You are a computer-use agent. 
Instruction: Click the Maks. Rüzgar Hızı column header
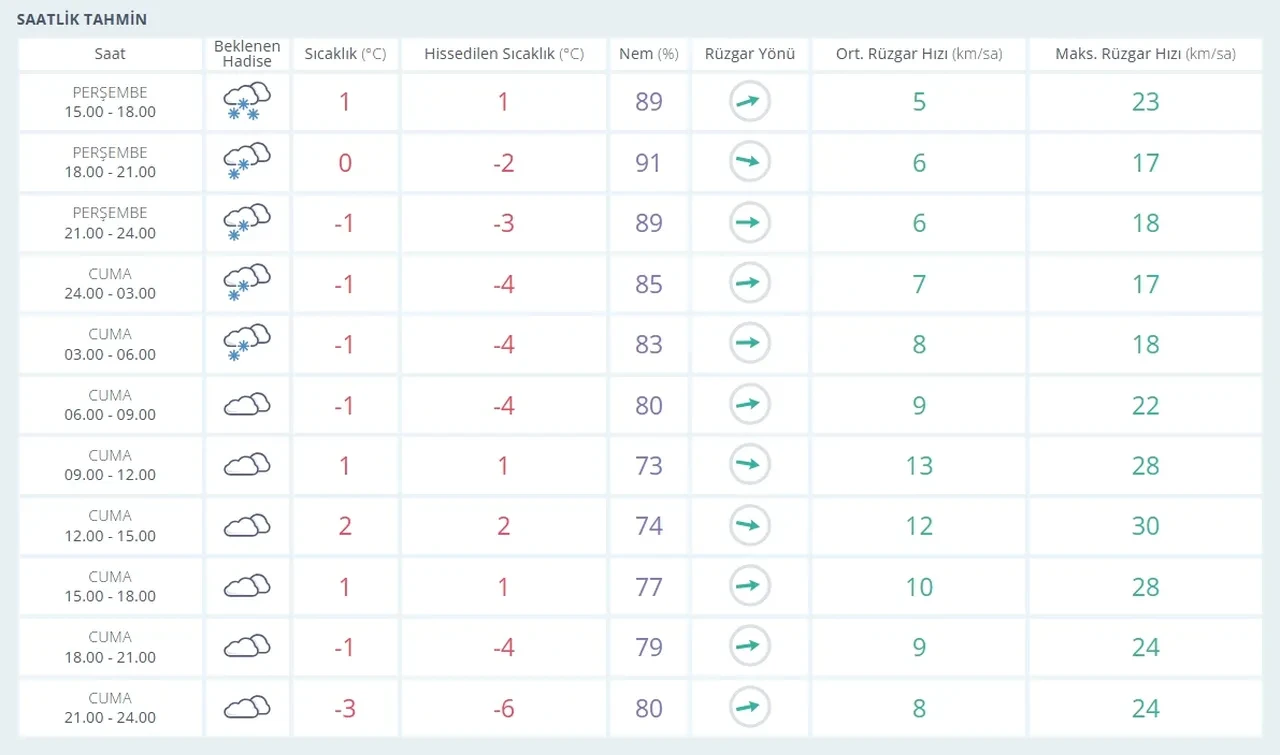[1145, 54]
